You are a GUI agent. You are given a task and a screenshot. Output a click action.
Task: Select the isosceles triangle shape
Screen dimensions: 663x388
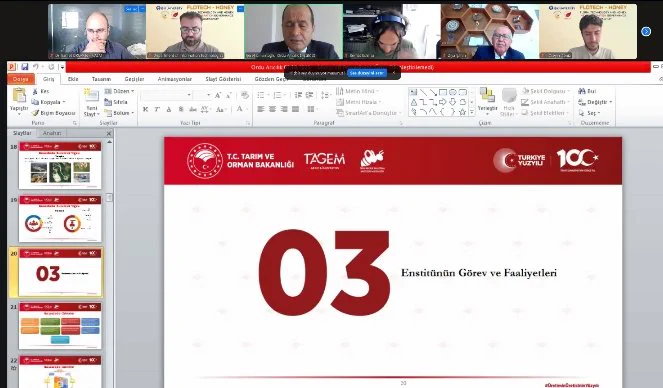tap(414, 102)
